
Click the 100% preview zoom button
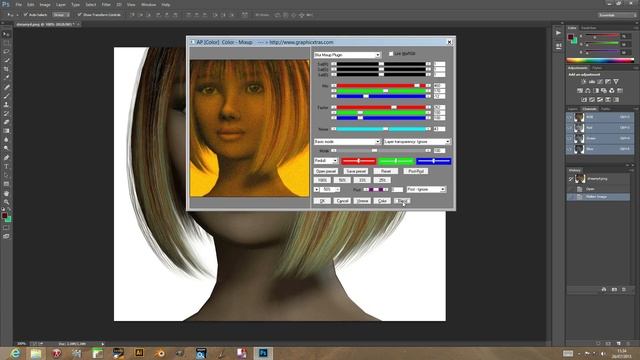pyautogui.click(x=322, y=180)
